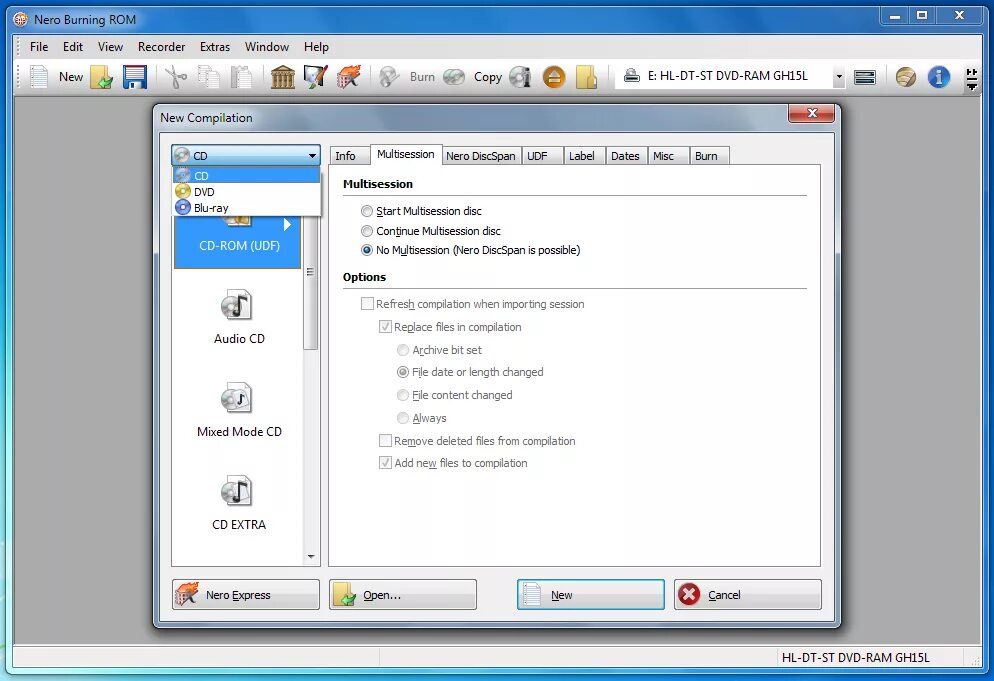
Task: Click the Paste clipboard icon
Action: tap(241, 77)
